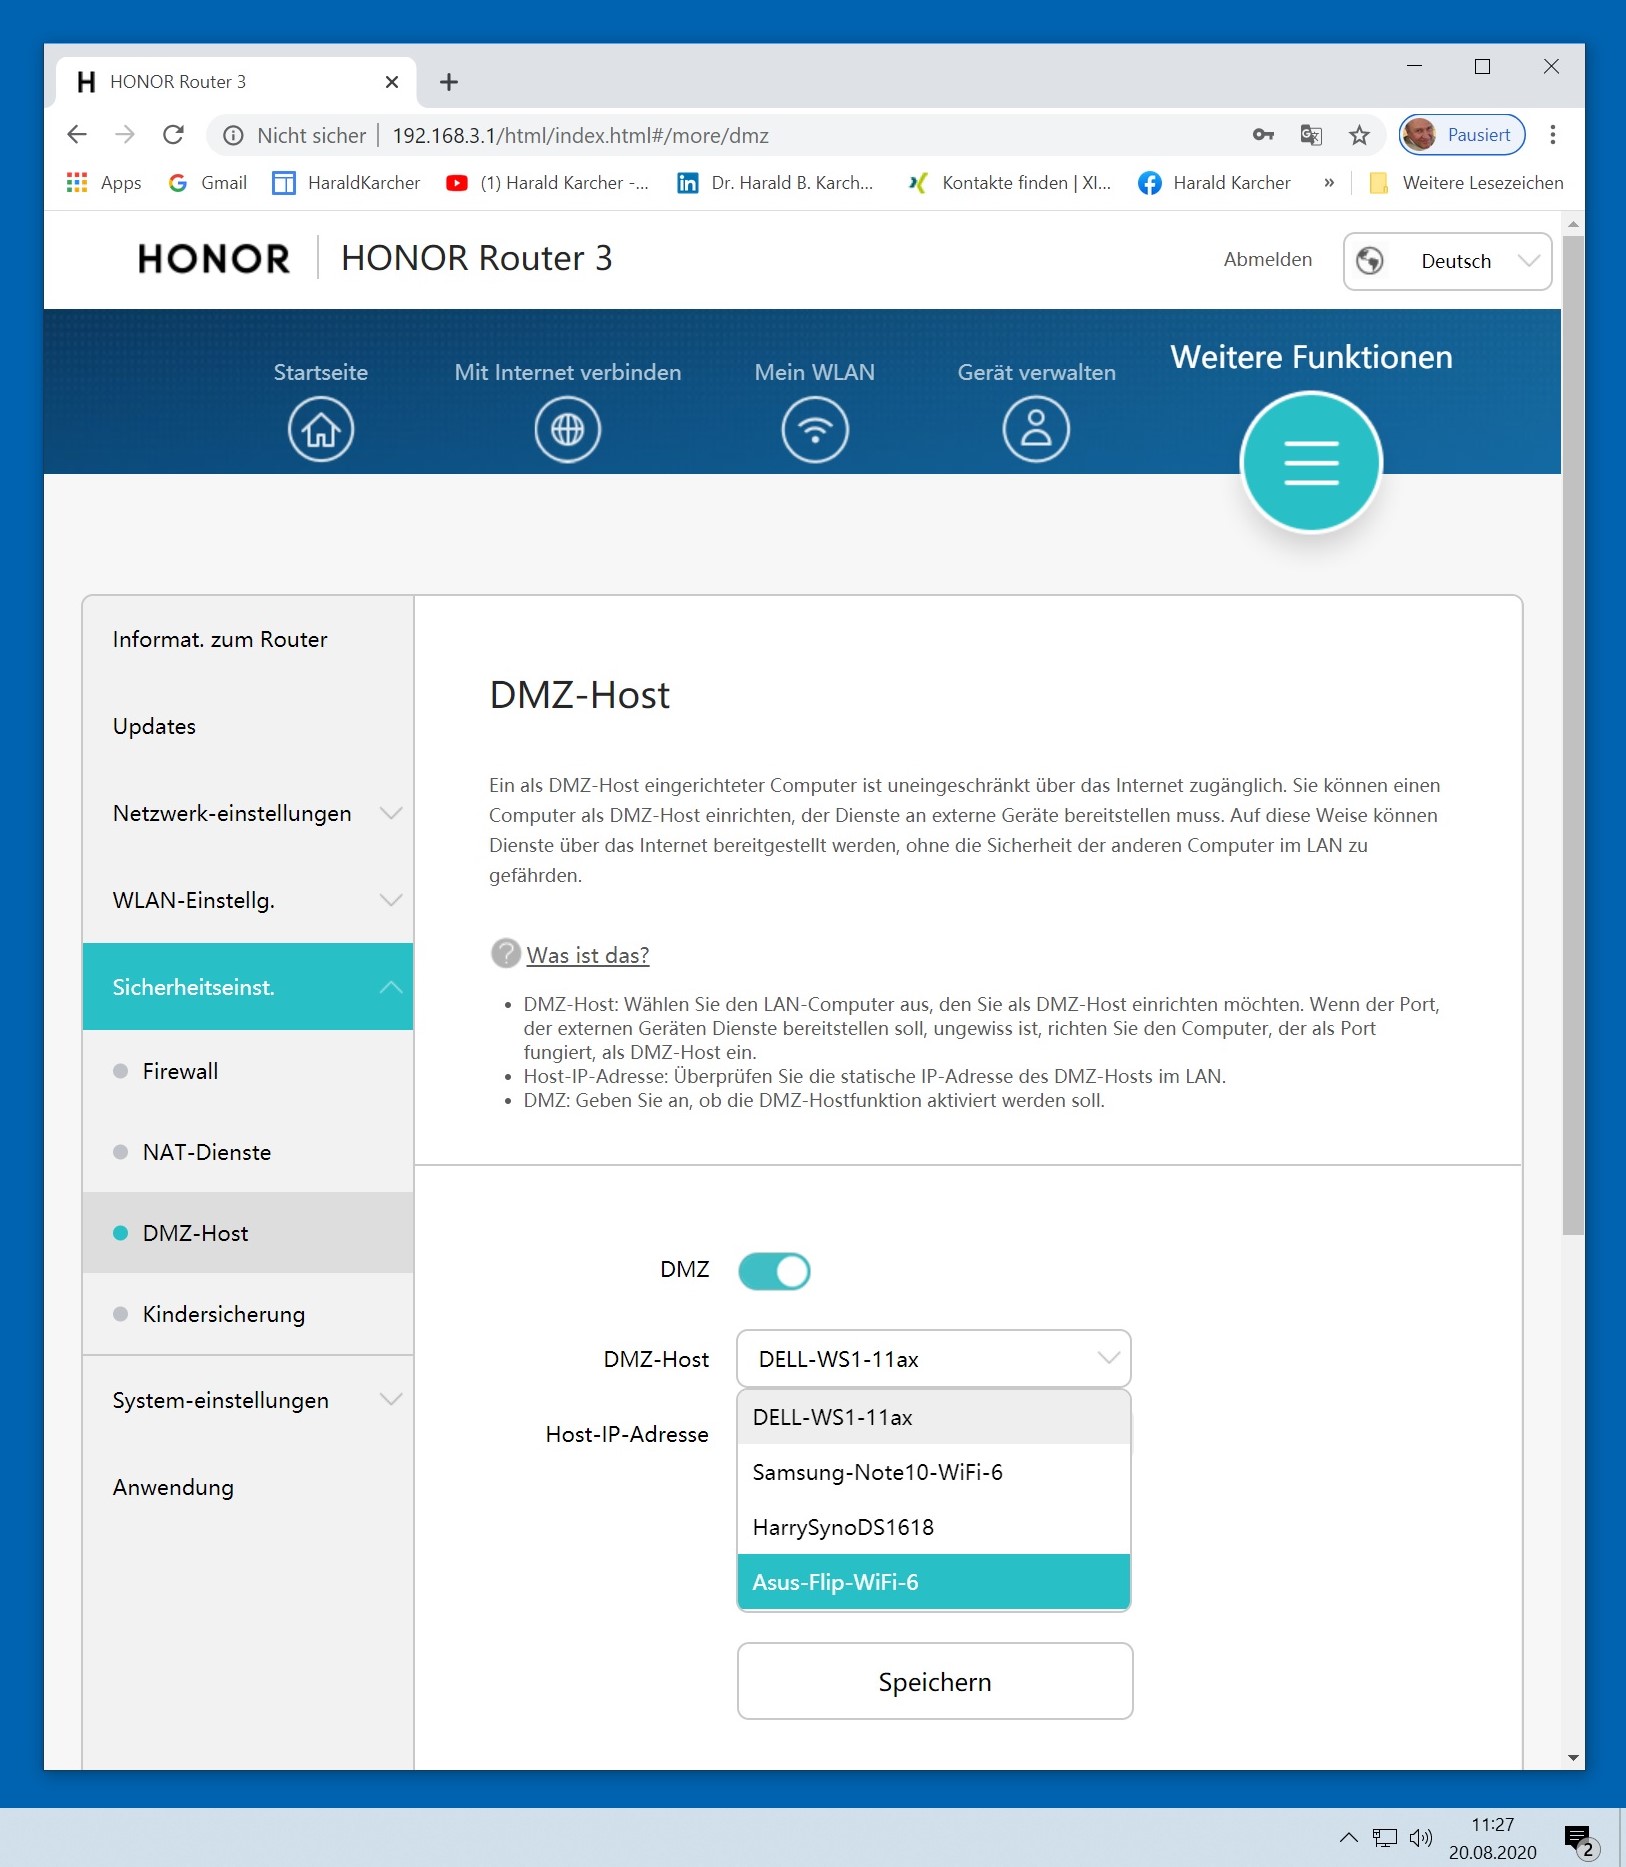The width and height of the screenshot is (1626, 1867).
Task: Open the Deutsch language dropdown
Action: pos(1447,261)
